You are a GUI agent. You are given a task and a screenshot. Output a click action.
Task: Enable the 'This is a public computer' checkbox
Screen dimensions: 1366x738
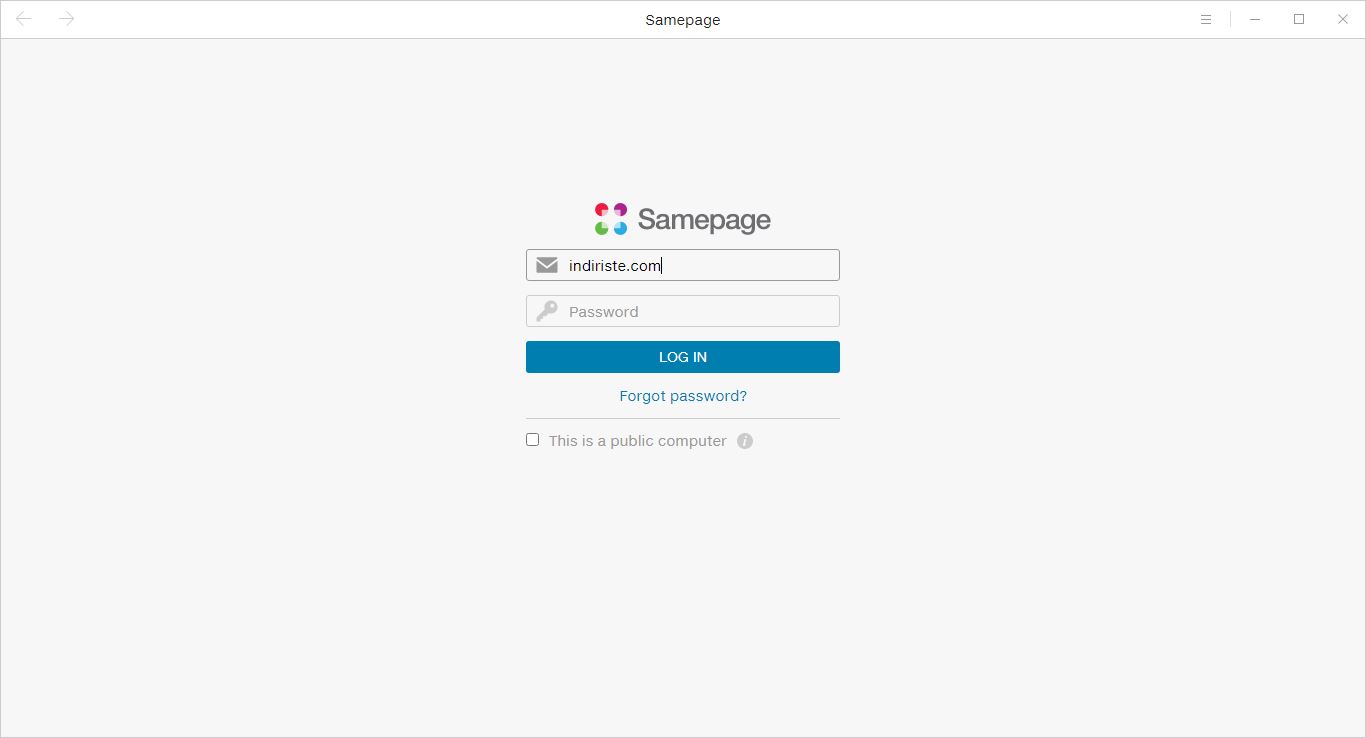[533, 440]
